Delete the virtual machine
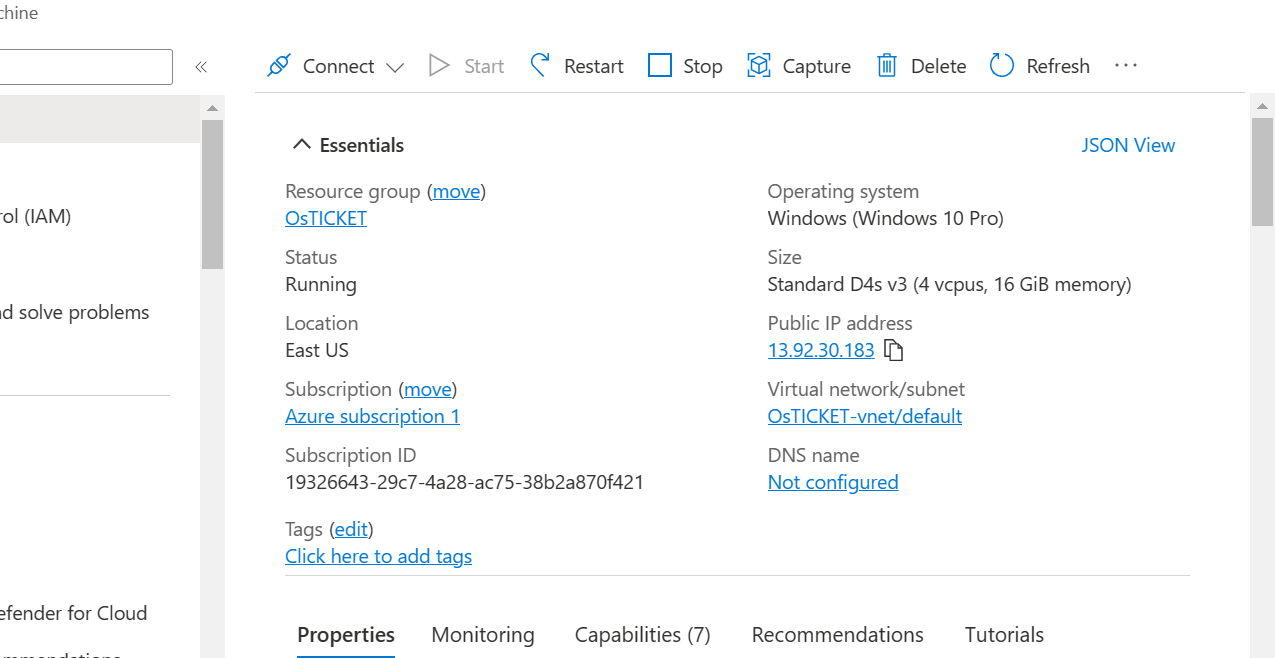Viewport: 1275px width, 658px height. pos(921,66)
